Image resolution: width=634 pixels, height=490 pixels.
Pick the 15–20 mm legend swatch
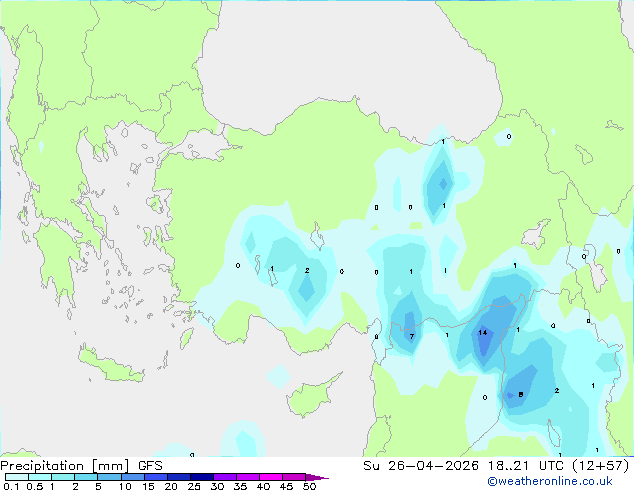156,477
